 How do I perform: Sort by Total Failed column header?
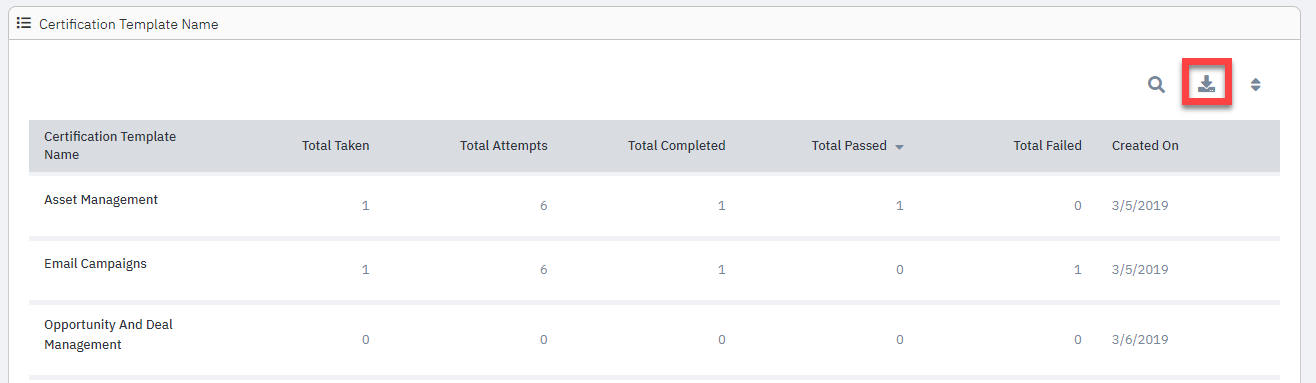click(1048, 146)
